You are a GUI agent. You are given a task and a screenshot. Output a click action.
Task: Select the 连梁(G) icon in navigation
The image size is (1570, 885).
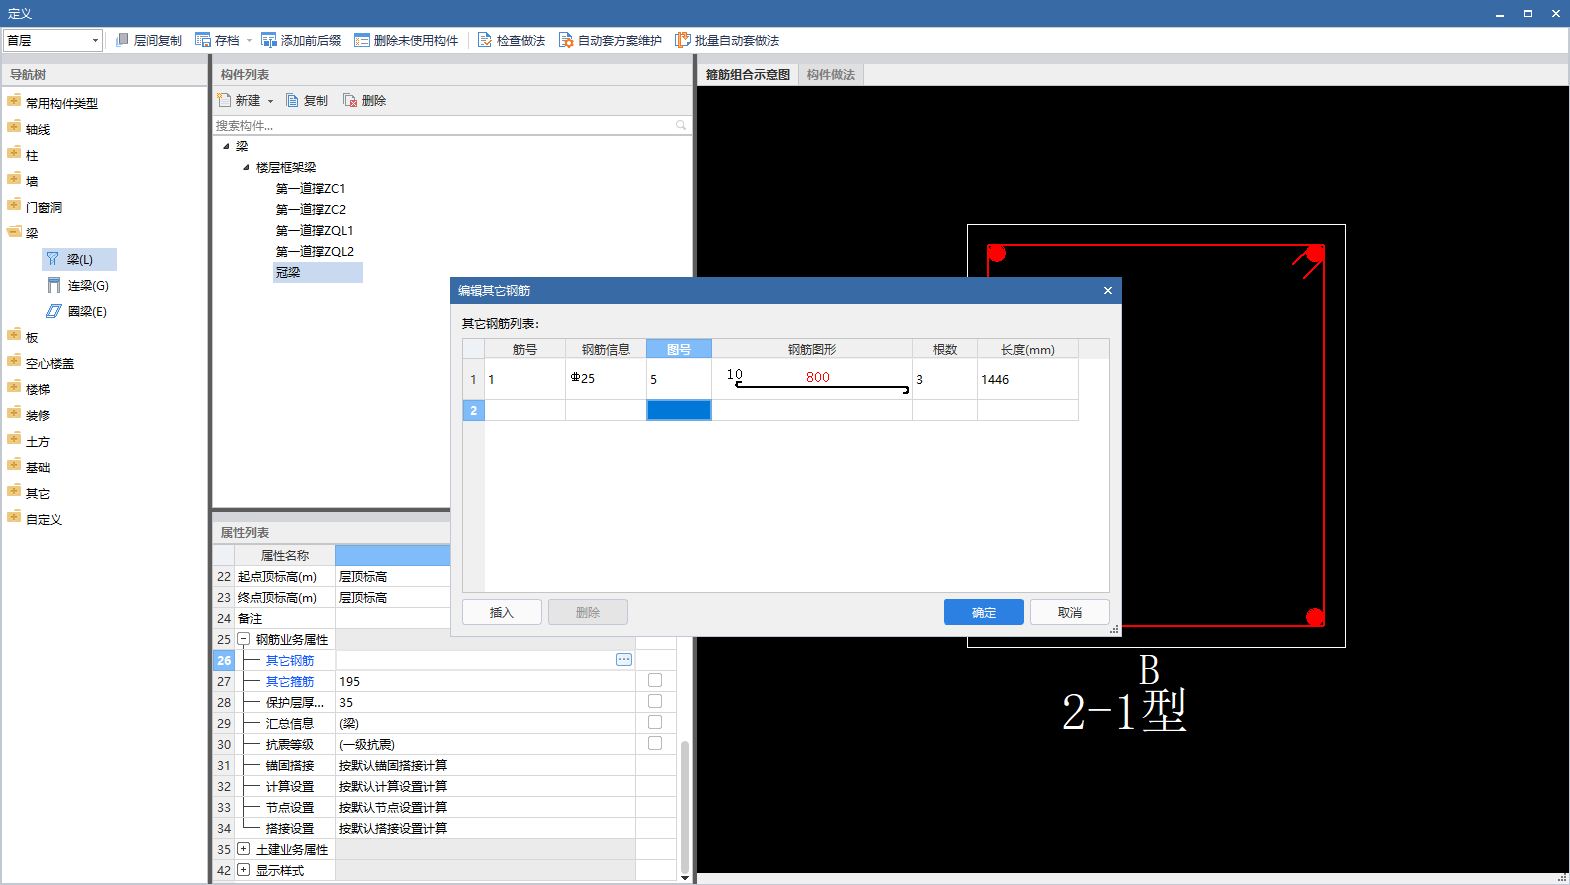(54, 285)
